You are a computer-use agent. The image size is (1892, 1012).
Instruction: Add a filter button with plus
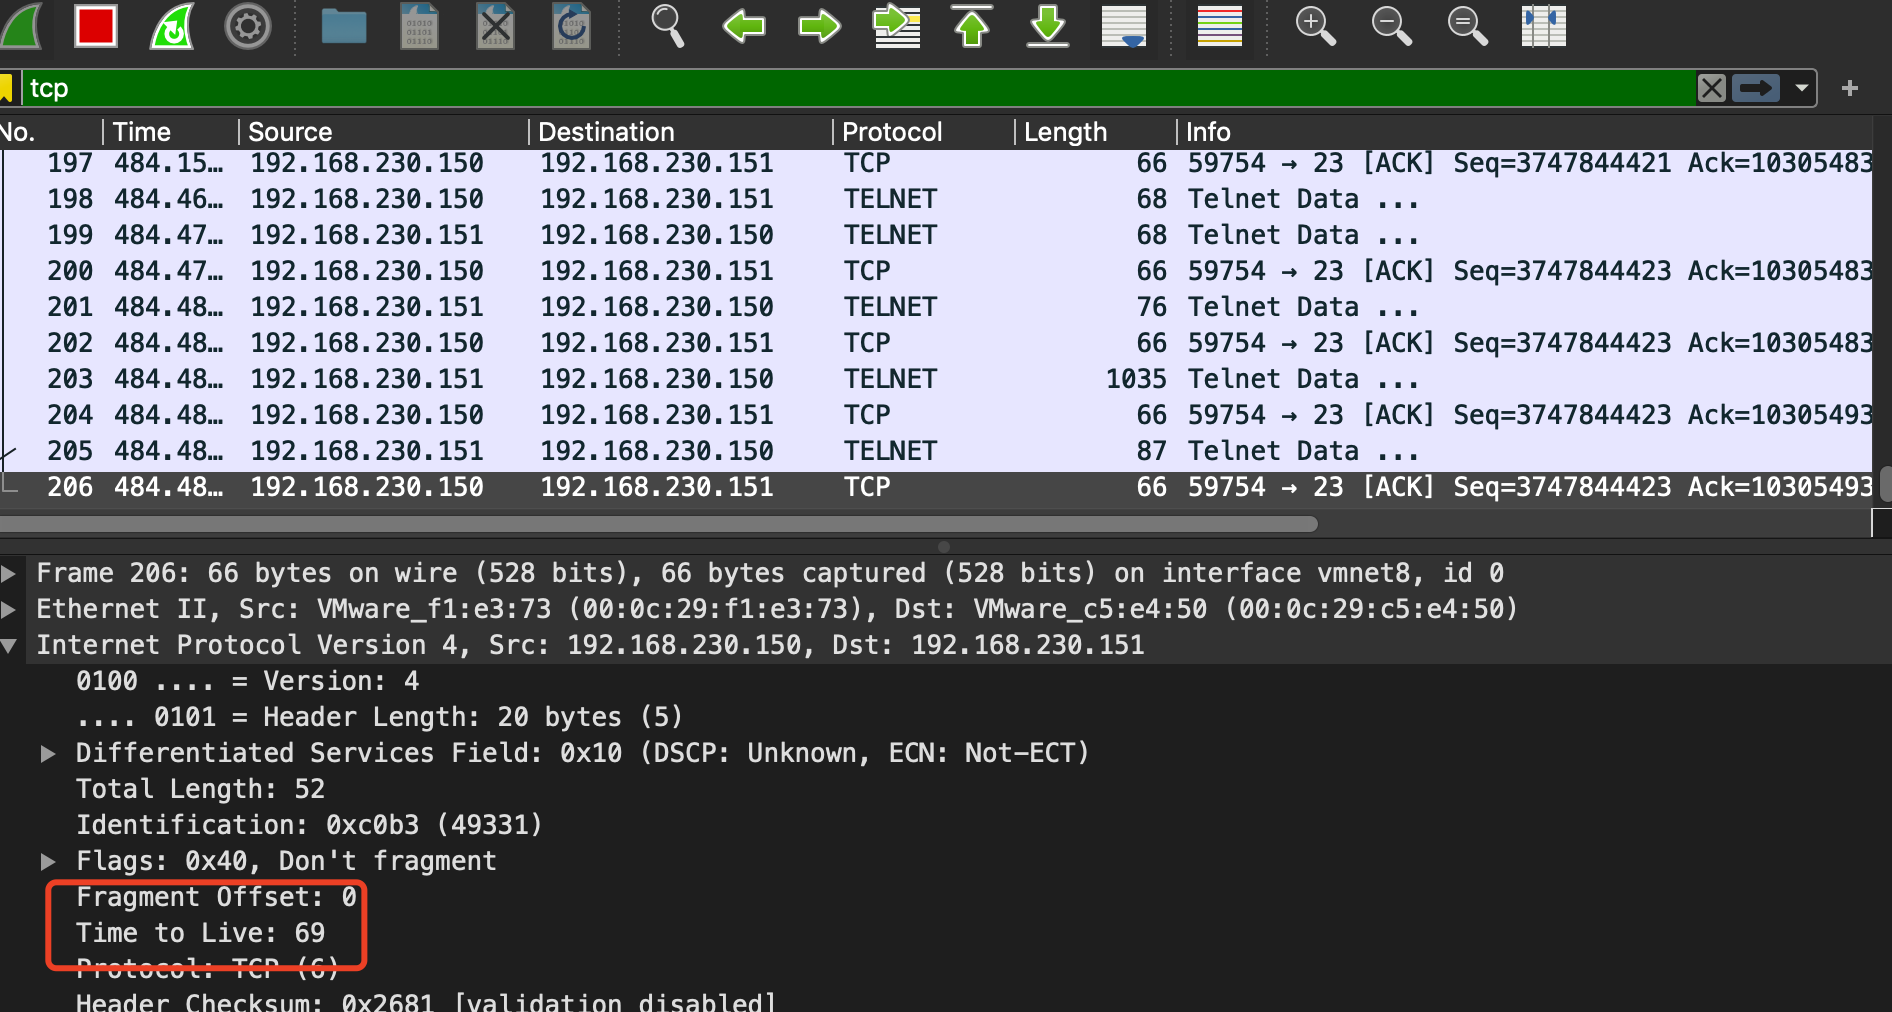(x=1850, y=88)
